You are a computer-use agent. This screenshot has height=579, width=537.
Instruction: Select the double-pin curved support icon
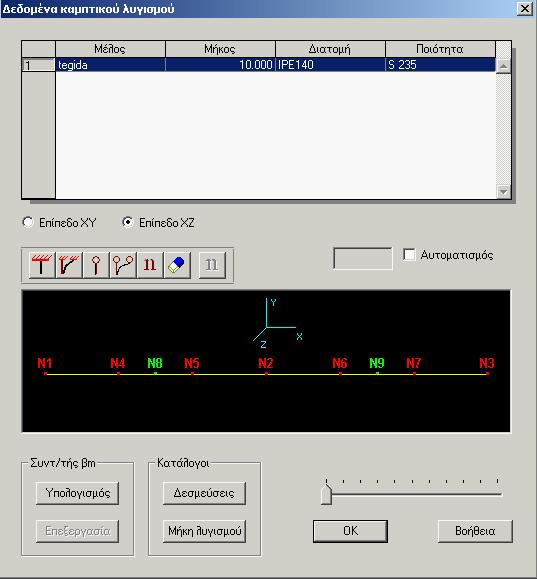click(123, 265)
